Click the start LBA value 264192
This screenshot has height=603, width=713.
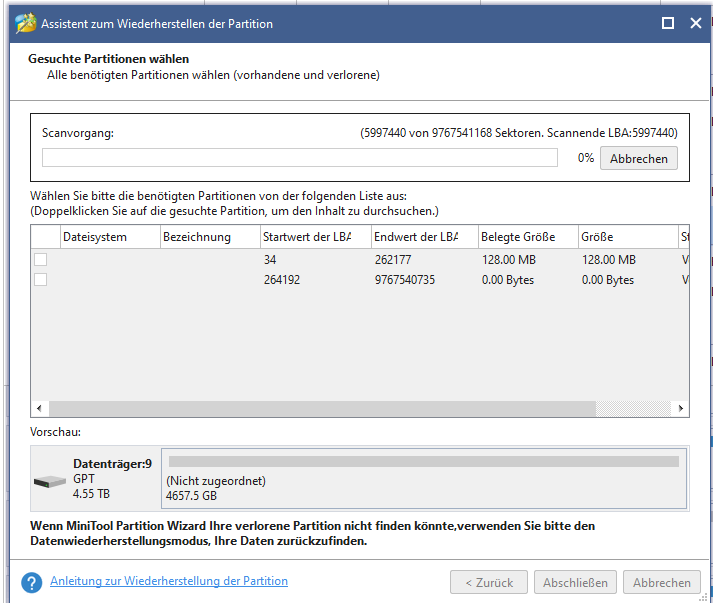tap(282, 280)
